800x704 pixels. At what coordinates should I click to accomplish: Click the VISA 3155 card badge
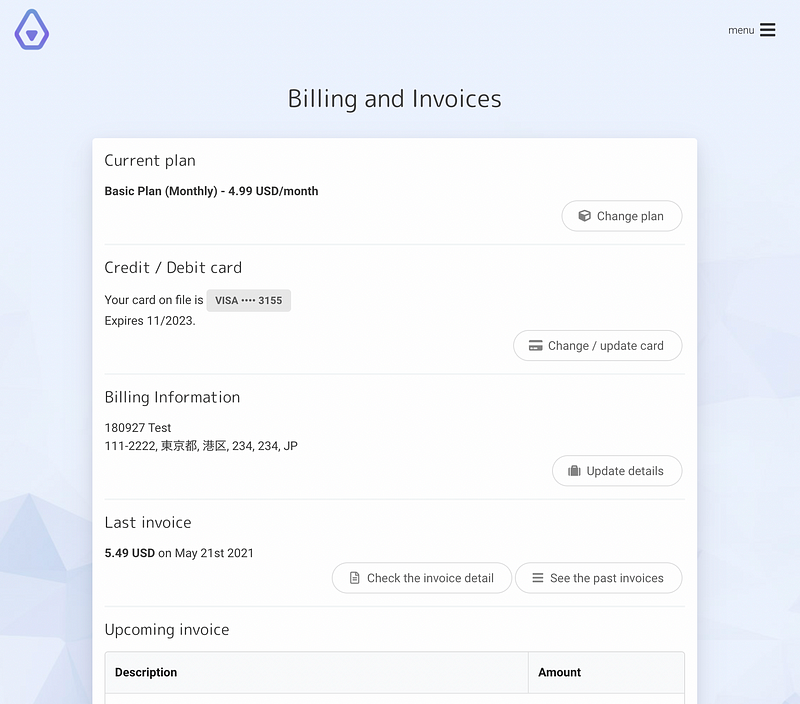coord(248,300)
